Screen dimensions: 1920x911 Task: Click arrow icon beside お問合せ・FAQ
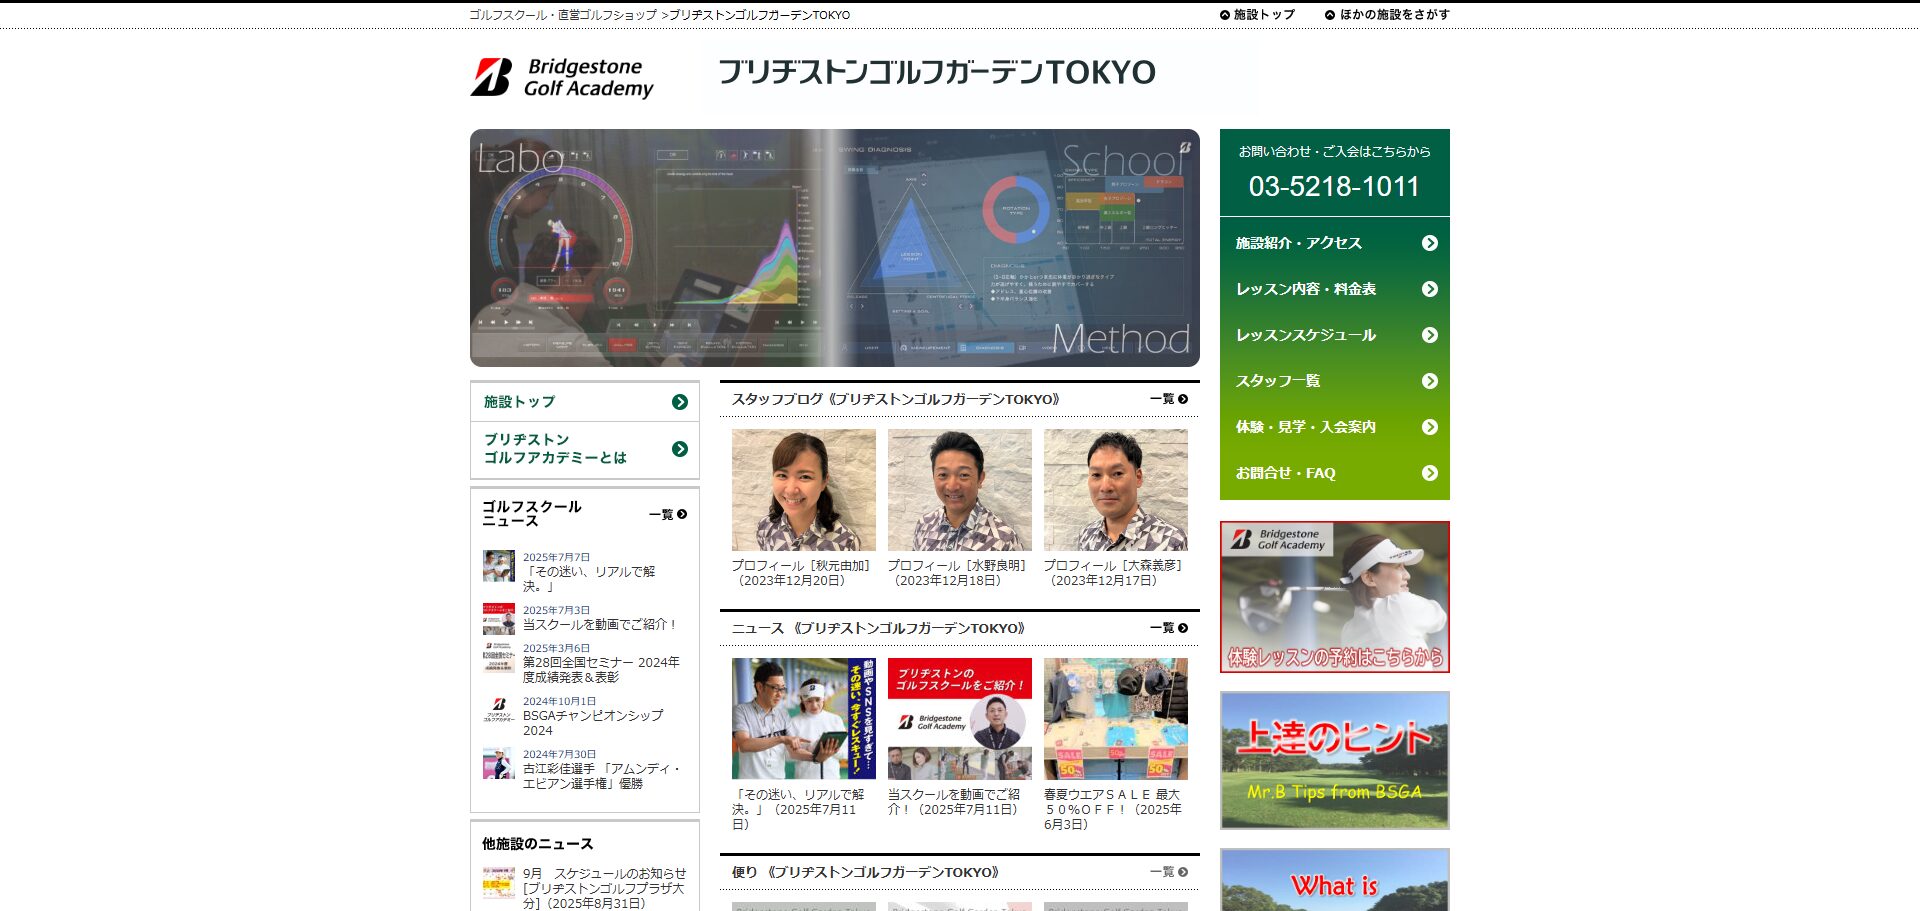point(1429,473)
